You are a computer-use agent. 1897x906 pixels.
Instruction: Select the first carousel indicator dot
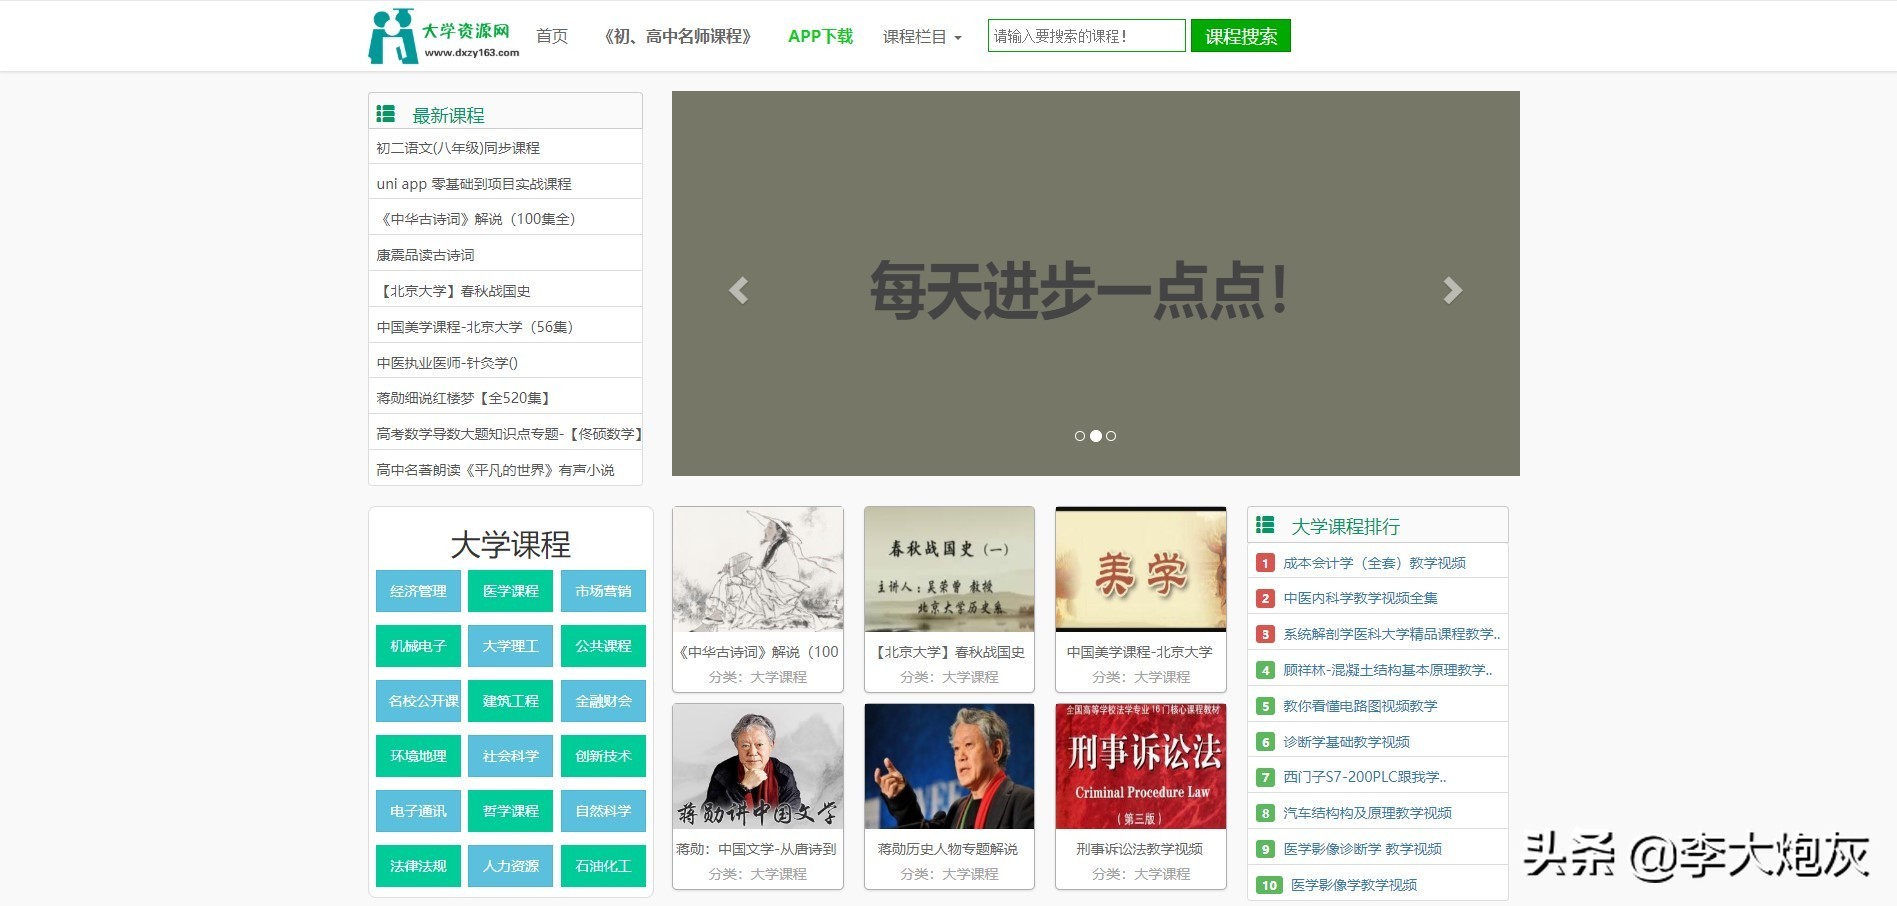pos(1080,436)
